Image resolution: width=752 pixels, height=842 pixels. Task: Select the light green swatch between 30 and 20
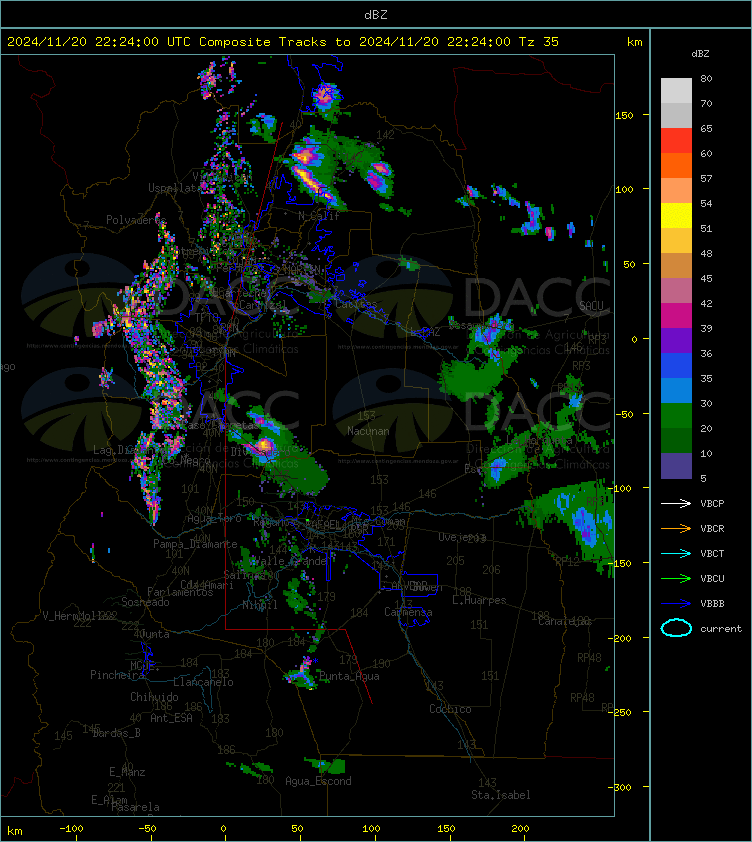click(676, 416)
